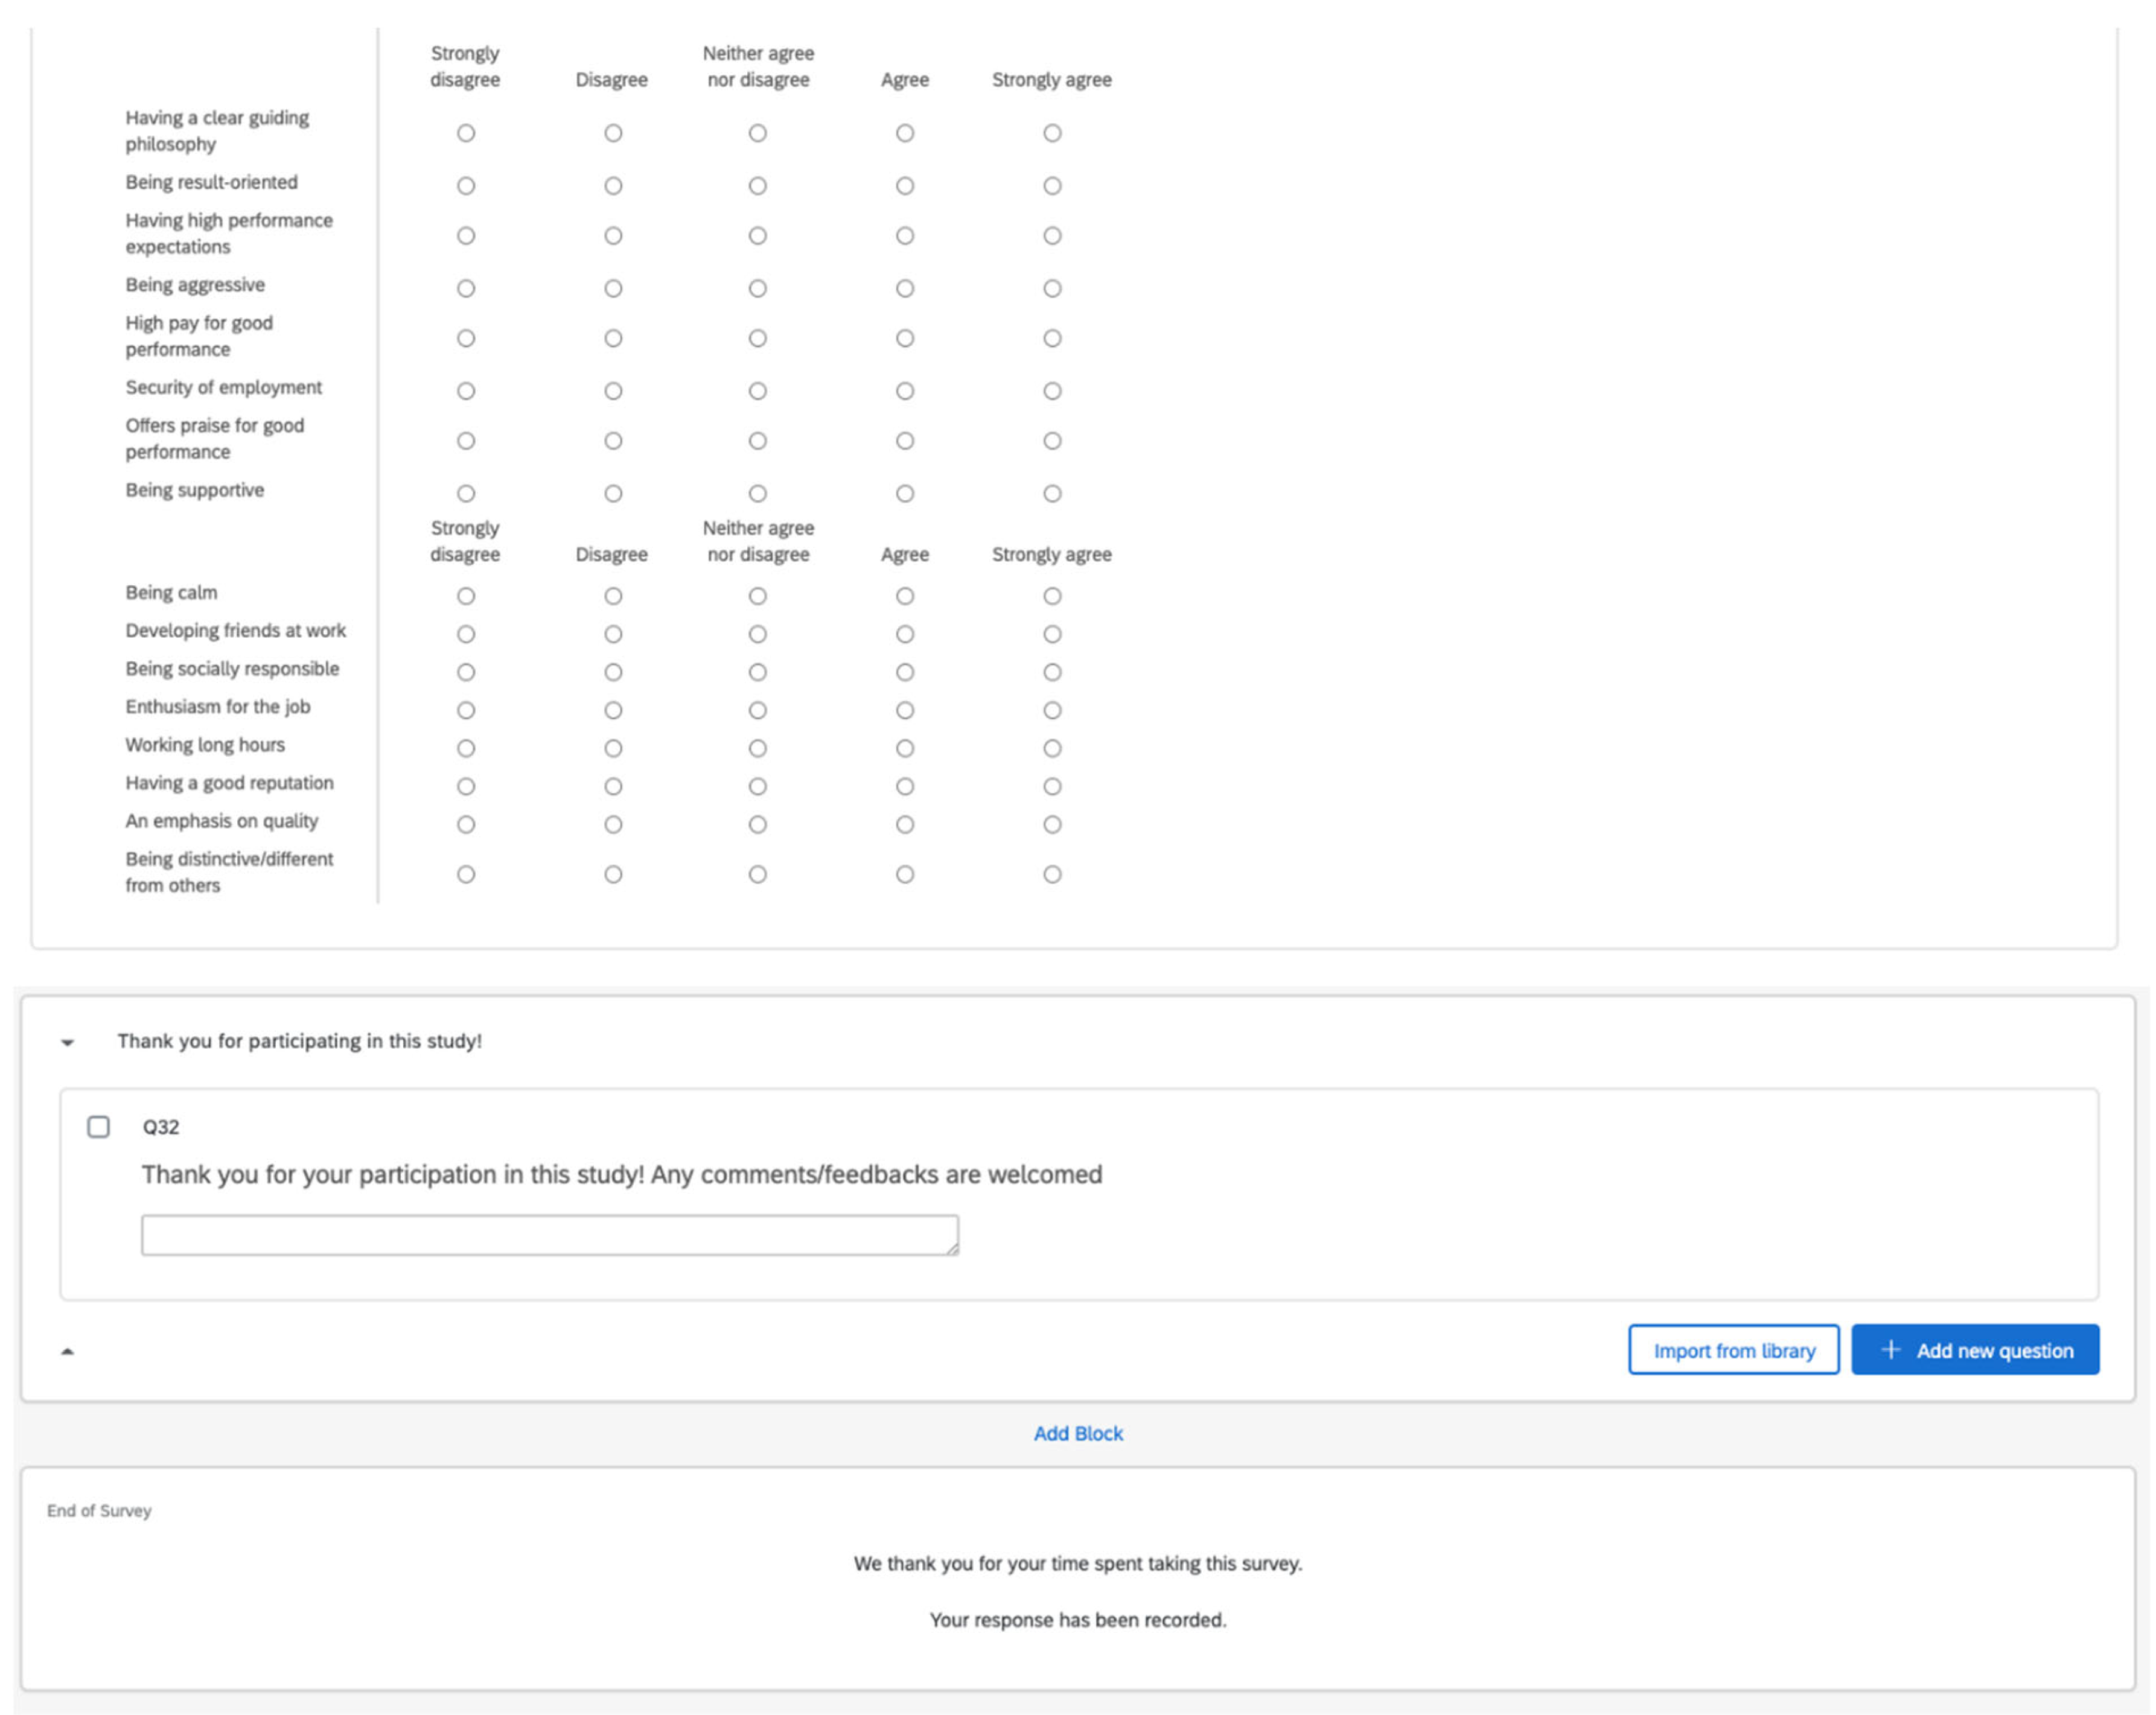2156x1715 pixels.
Task: Select Agree for Having a good reputation
Action: coord(905,786)
